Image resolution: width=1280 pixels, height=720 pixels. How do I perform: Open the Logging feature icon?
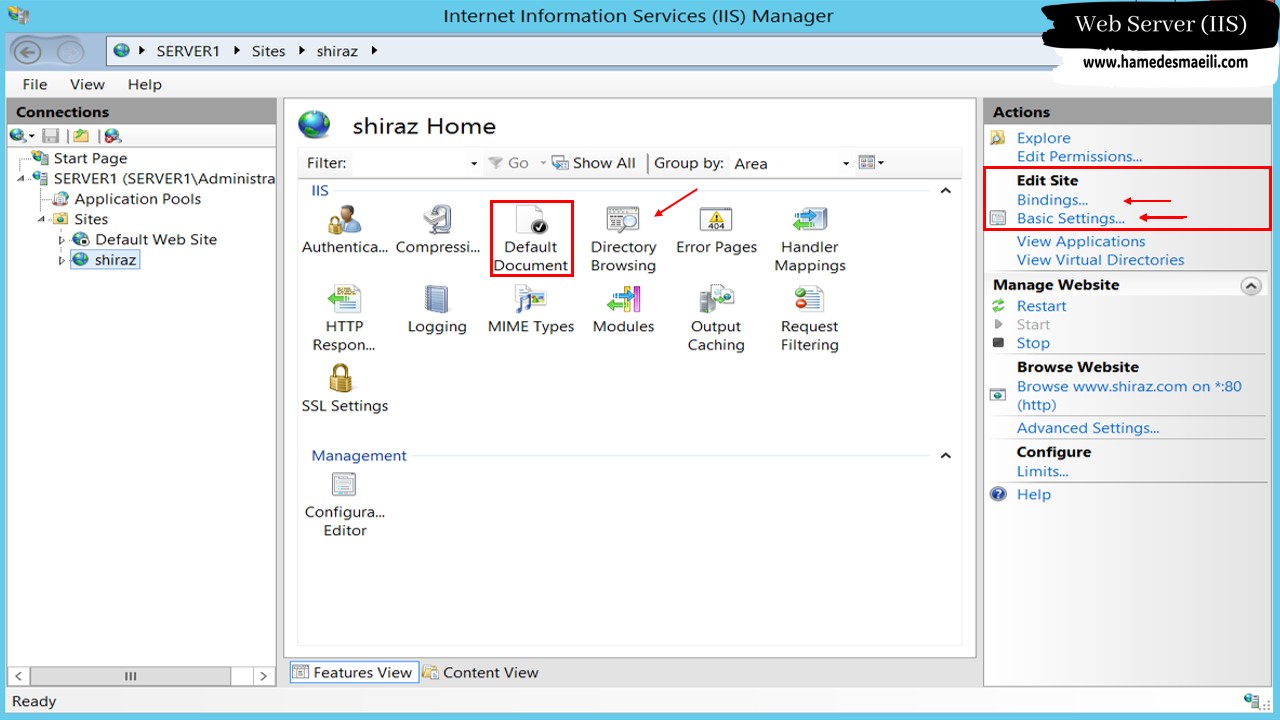coord(437,310)
